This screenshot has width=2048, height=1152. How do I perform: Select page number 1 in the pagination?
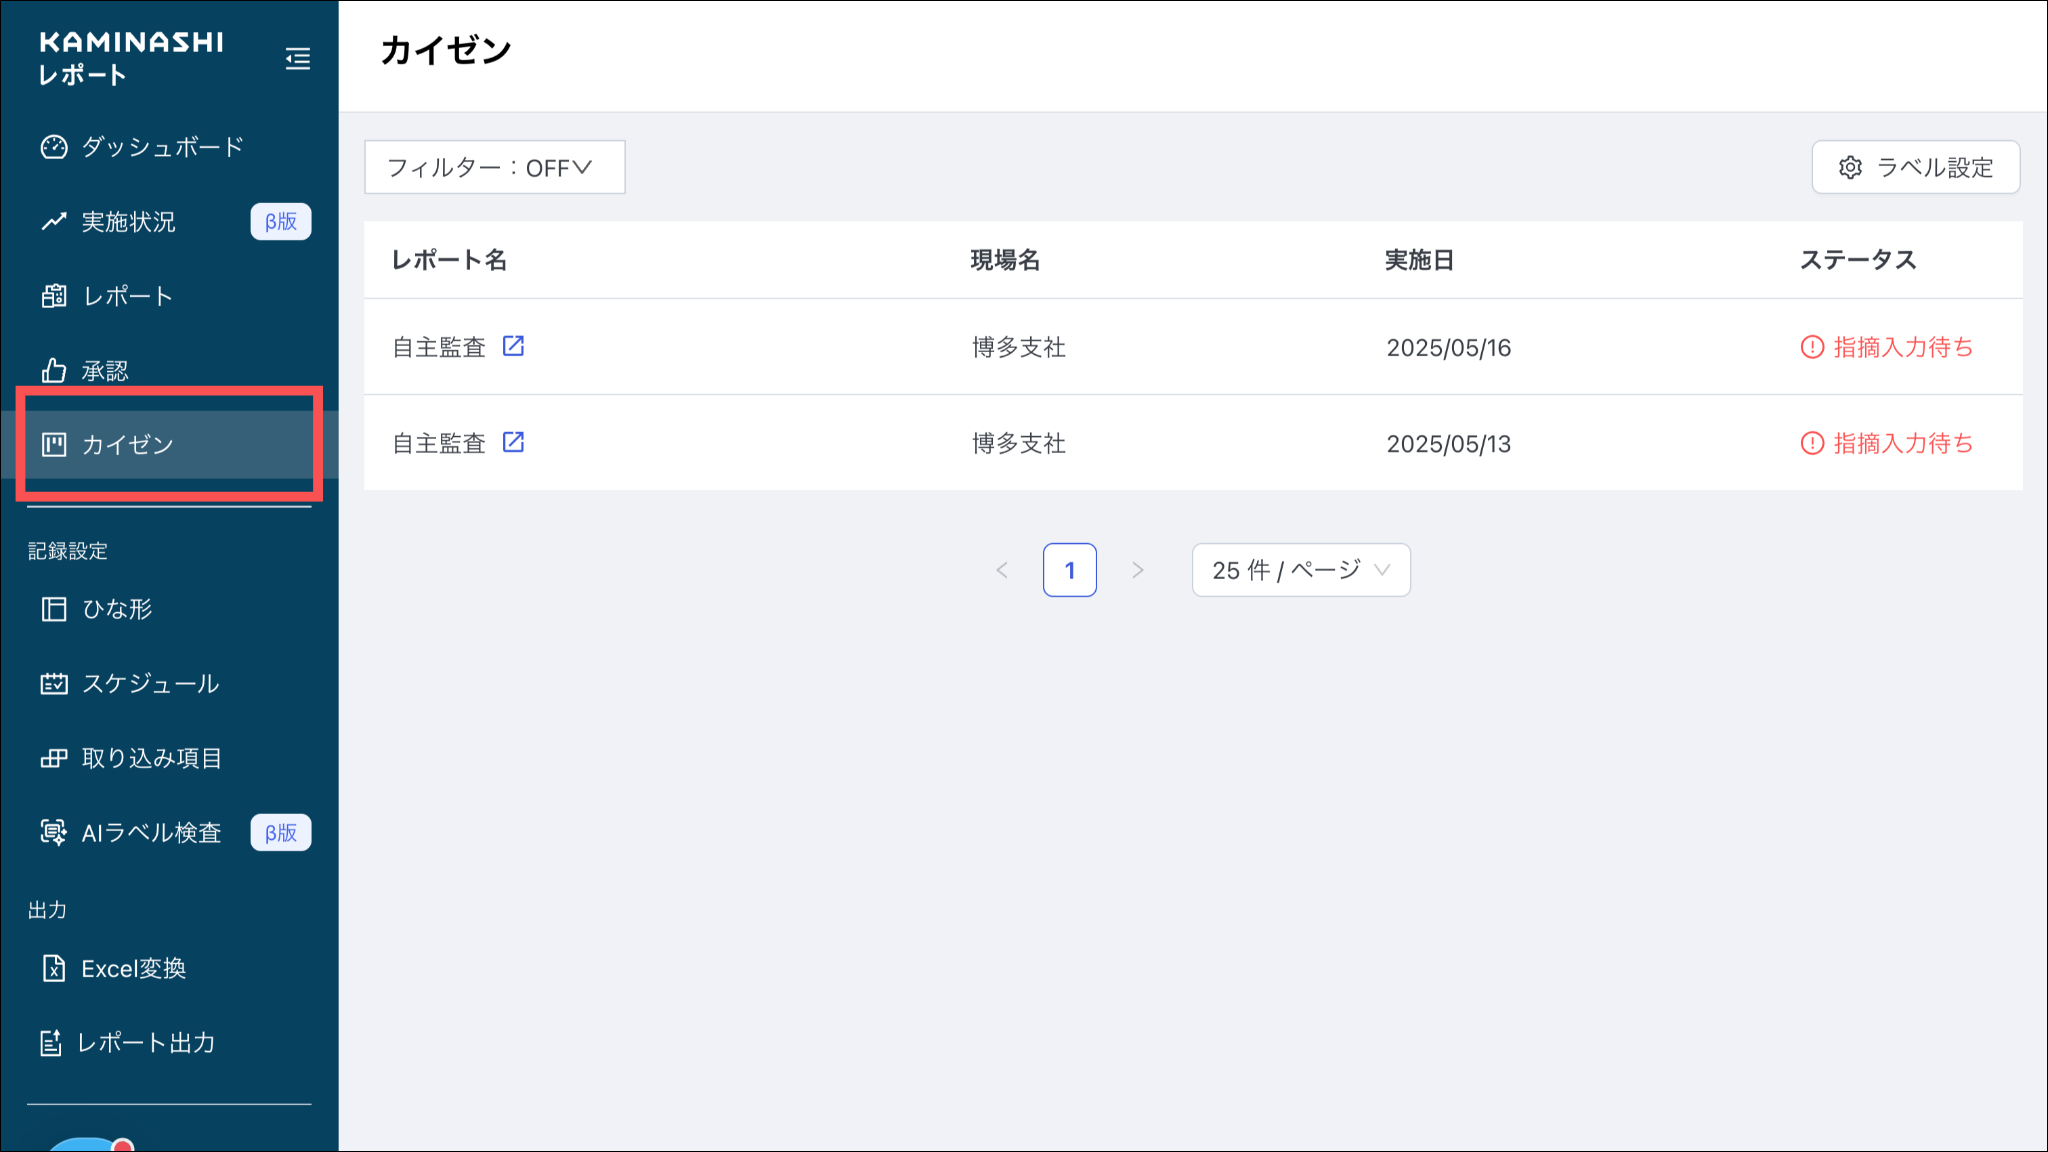1069,570
